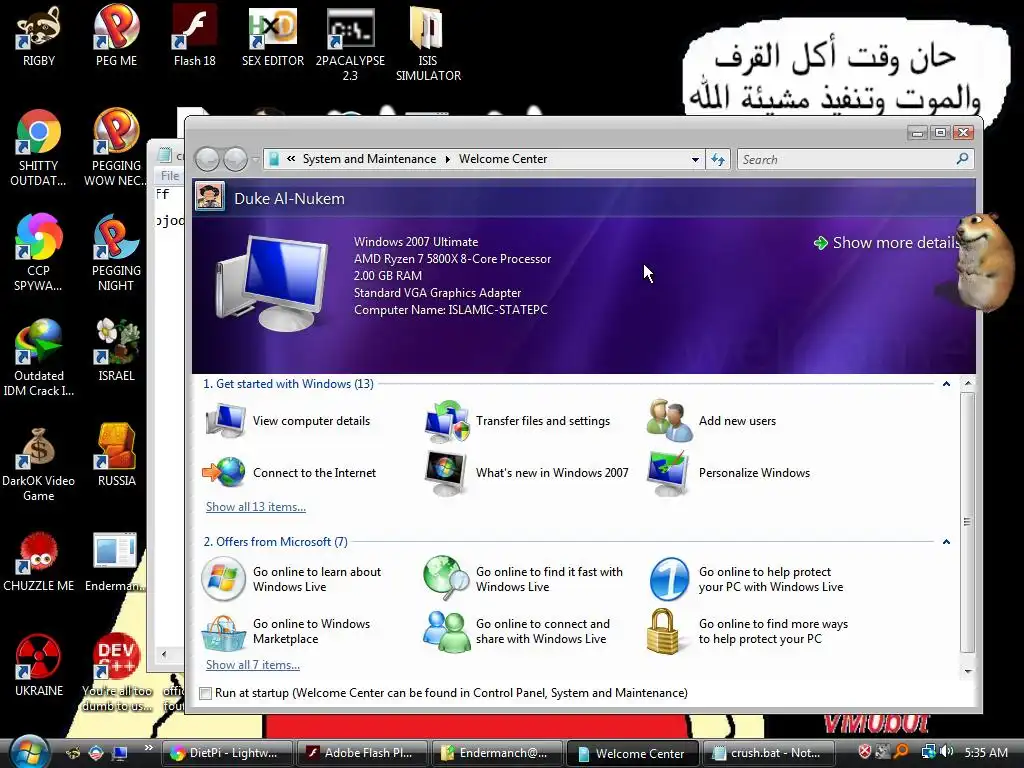
Task: Click the search magnifier icon
Action: [x=963, y=159]
